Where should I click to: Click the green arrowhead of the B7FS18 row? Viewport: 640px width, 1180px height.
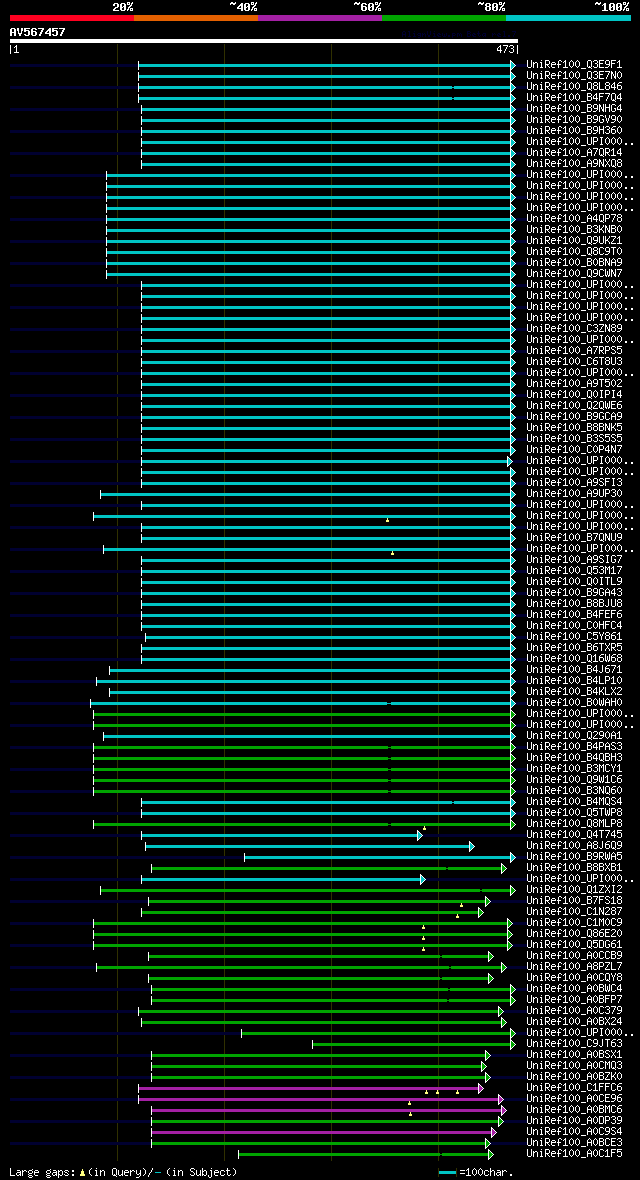487,902
